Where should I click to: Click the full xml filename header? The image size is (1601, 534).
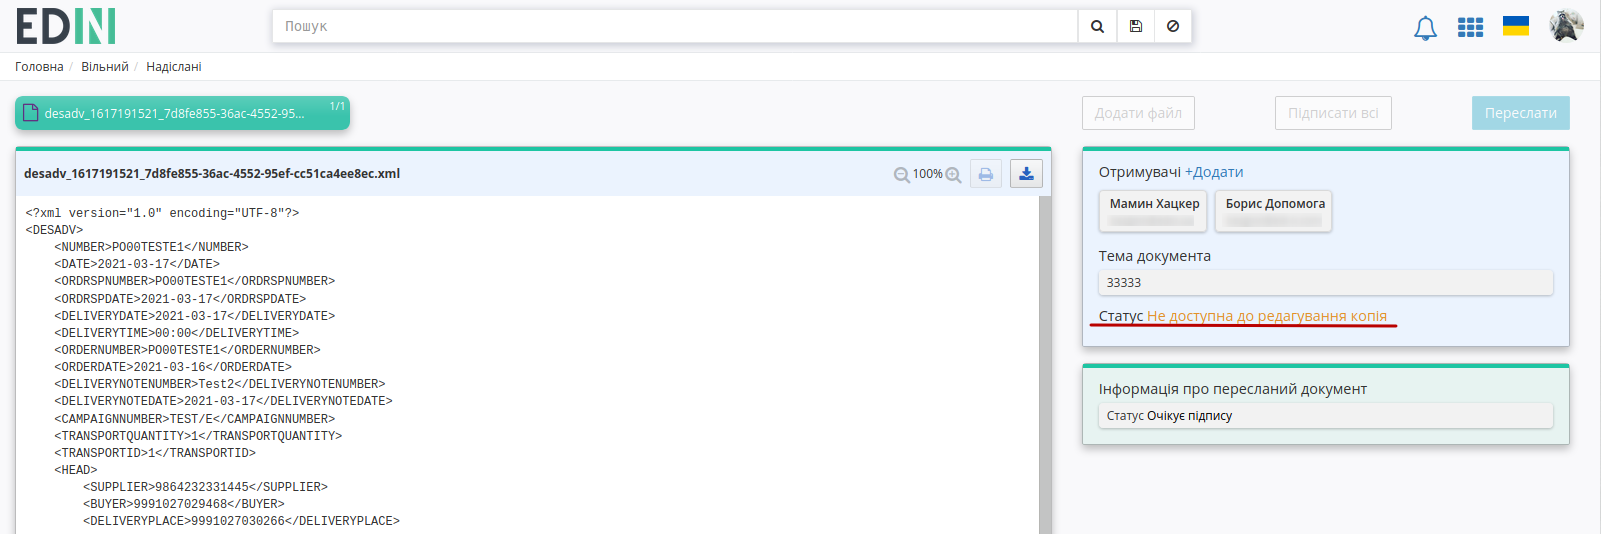(212, 174)
